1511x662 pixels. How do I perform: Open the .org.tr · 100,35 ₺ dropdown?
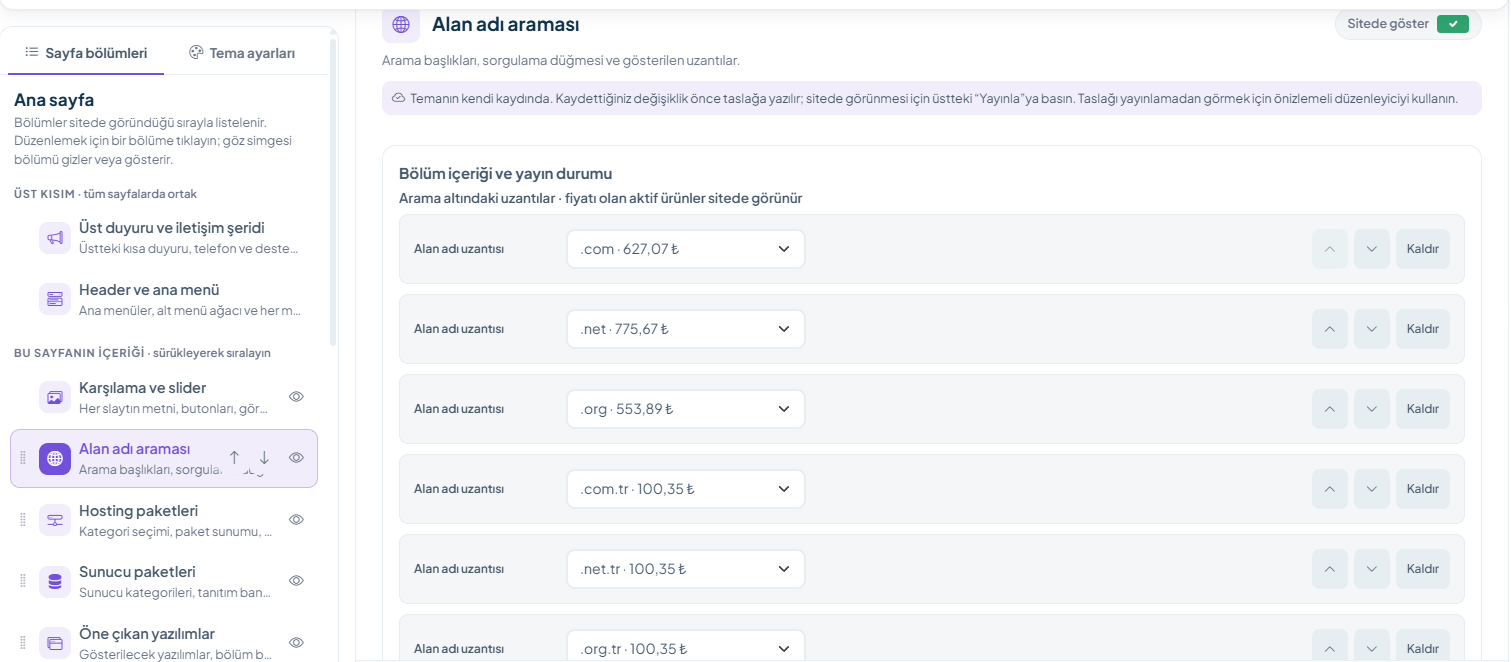tap(685, 646)
